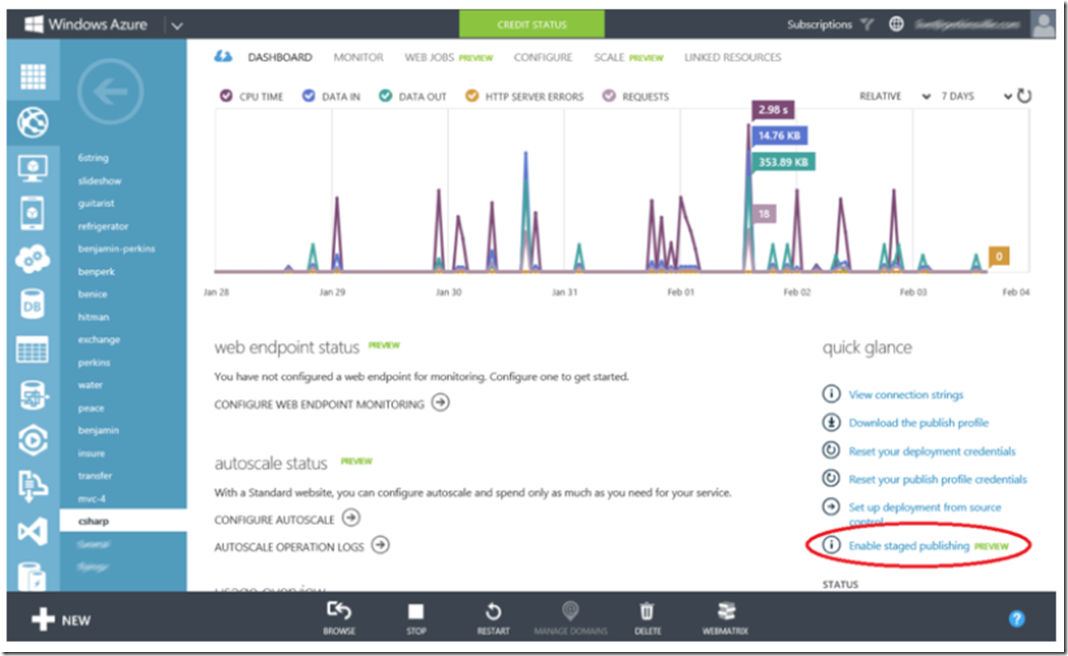Switch to the Configure tab
1068x656 pixels.
[543, 57]
